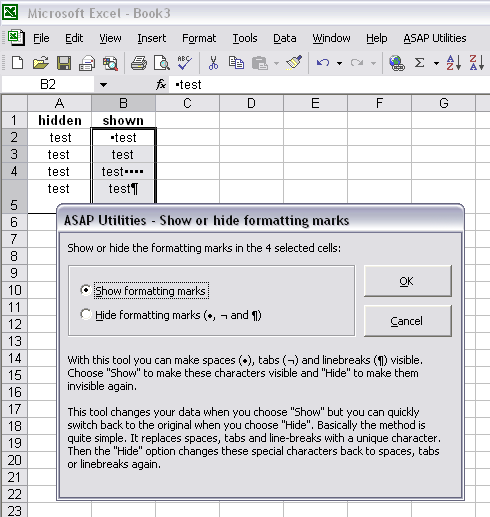This screenshot has height=517, width=490.
Task: Sort descending Z to A icon
Action: [477, 62]
